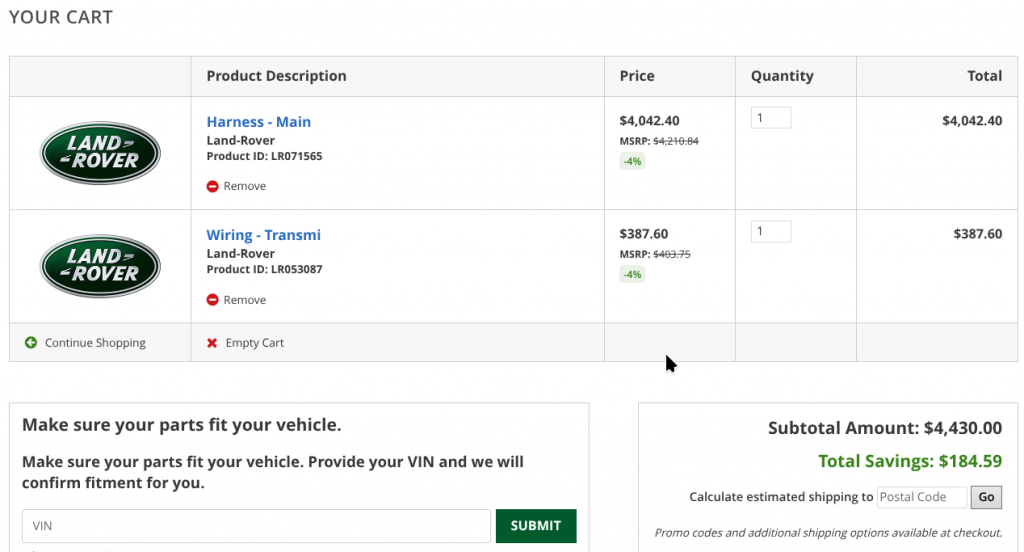Open the Harness - Main product link
The height and width of the screenshot is (552, 1024).
click(x=259, y=122)
